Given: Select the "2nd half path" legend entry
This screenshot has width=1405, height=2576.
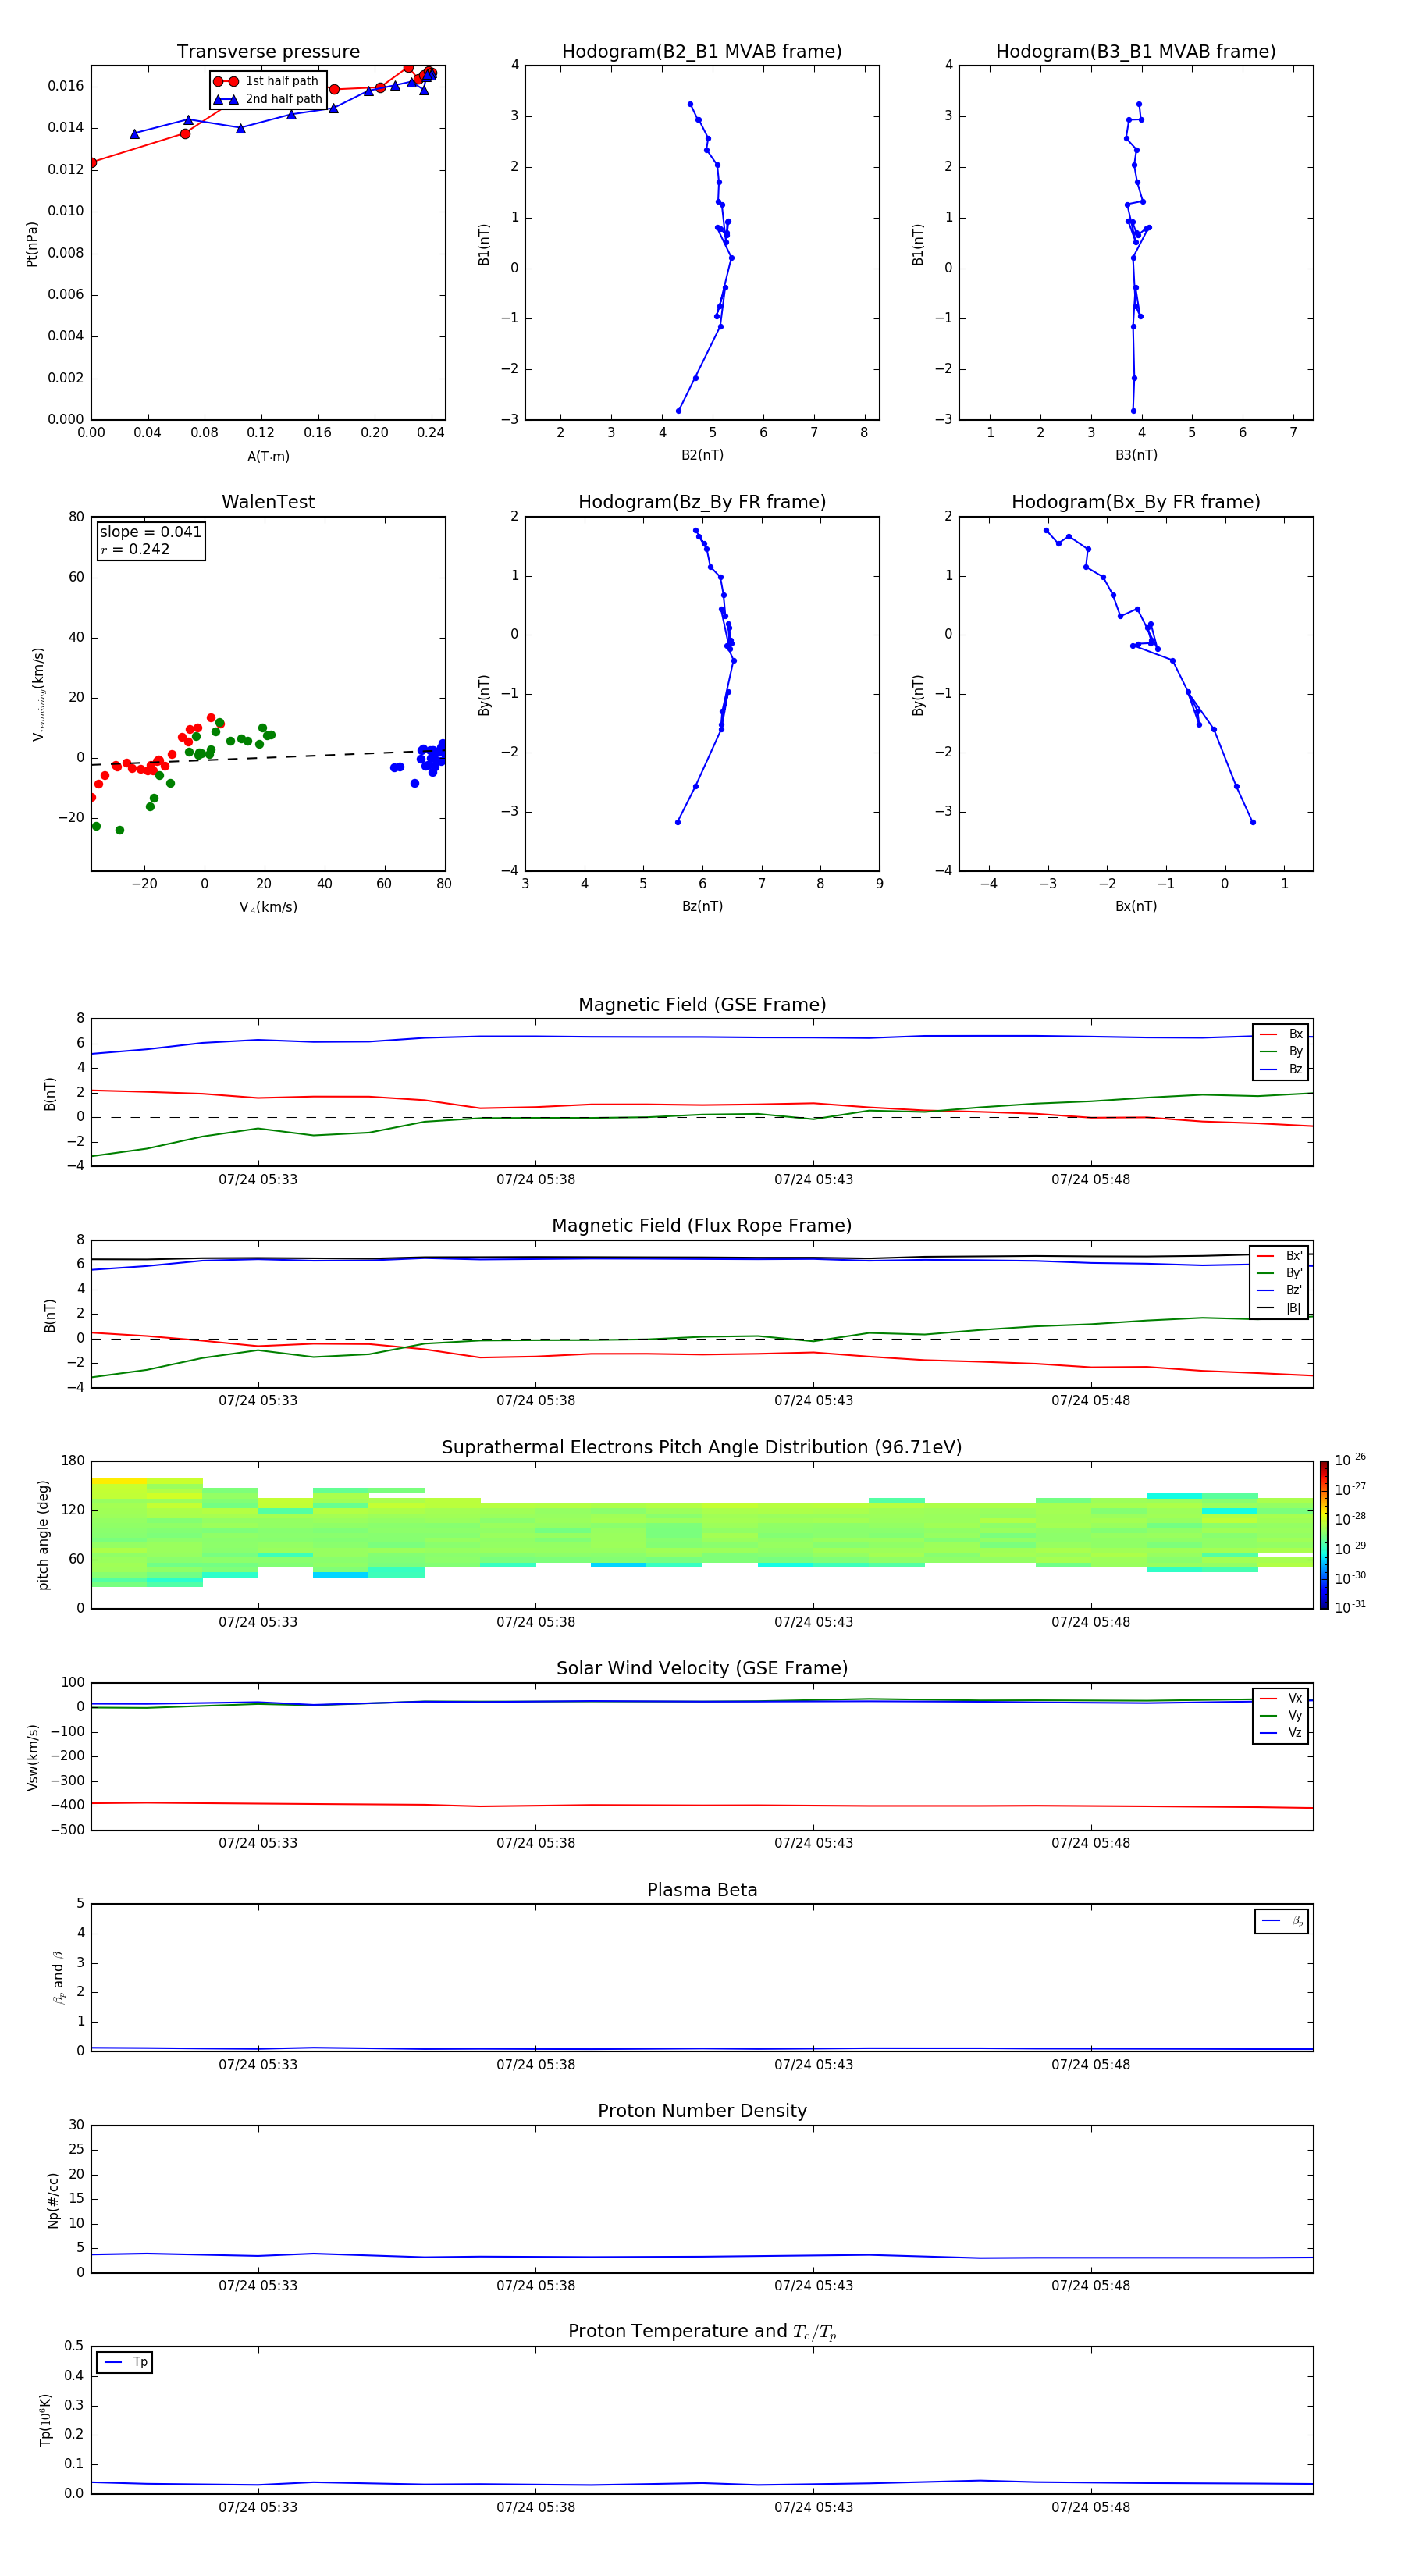Looking at the screenshot, I should coord(268,99).
